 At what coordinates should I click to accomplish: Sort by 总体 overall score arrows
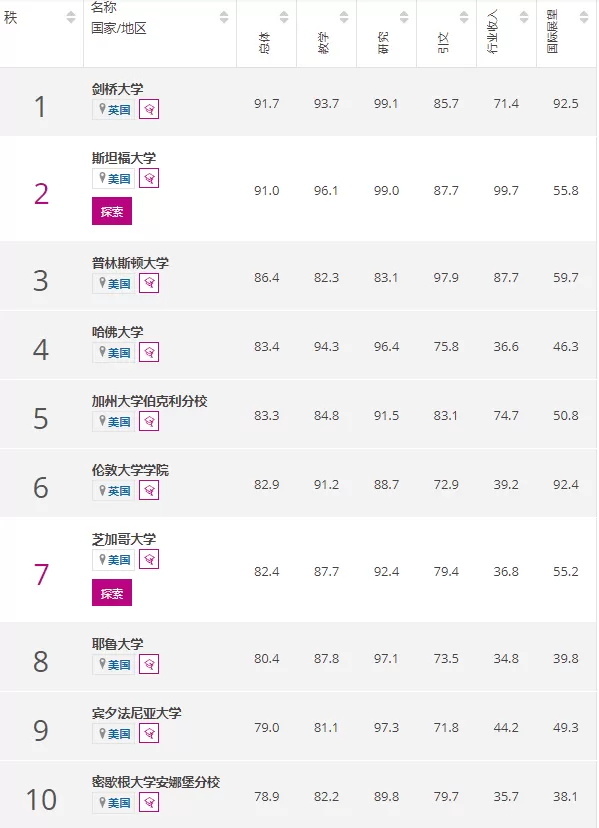point(284,17)
